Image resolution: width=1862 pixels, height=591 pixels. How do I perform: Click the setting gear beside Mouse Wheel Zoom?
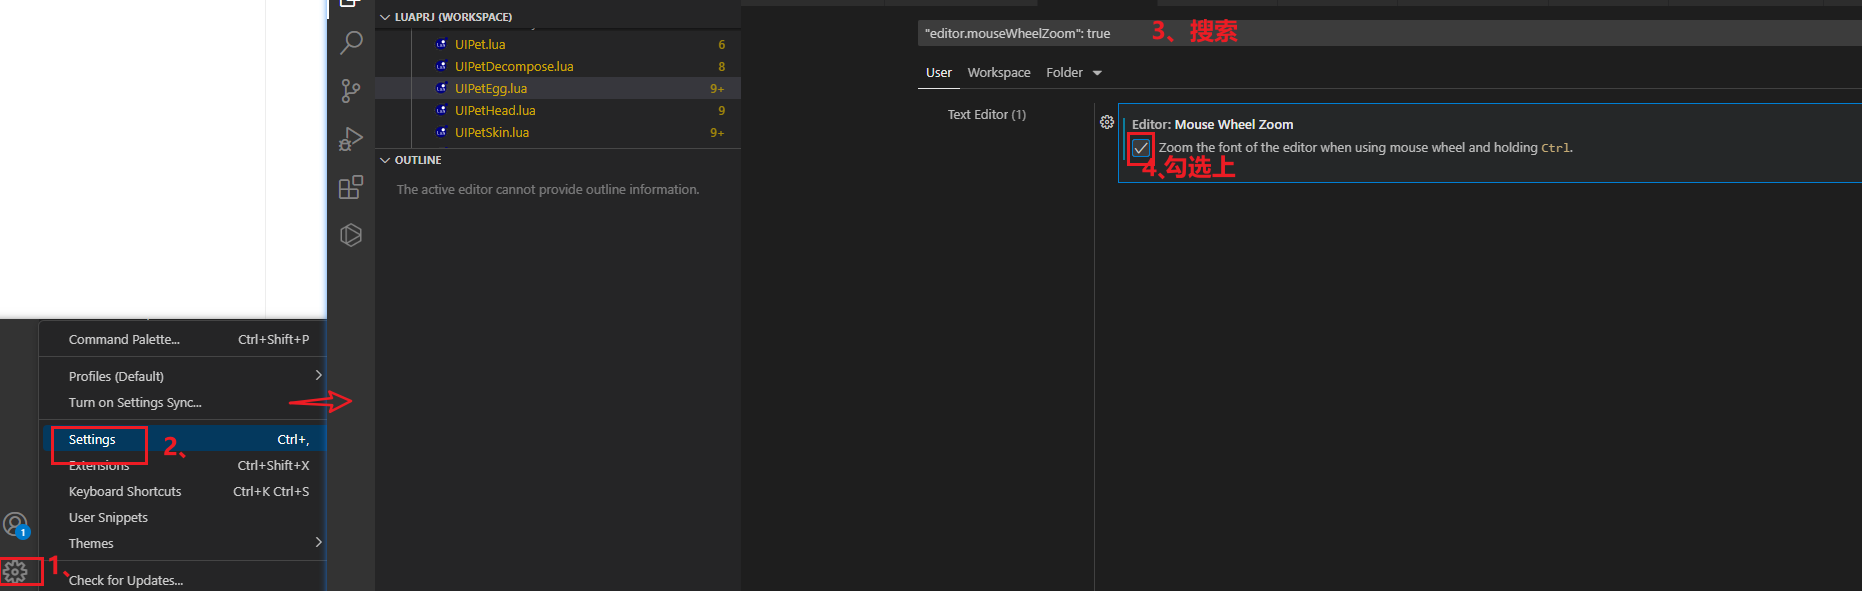coord(1107,122)
